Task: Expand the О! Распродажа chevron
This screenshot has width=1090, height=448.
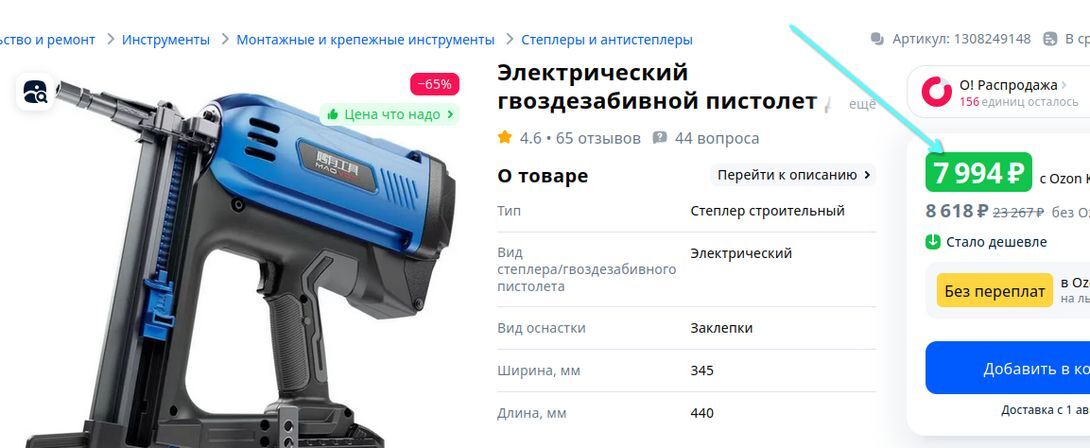Action: click(x=1063, y=85)
